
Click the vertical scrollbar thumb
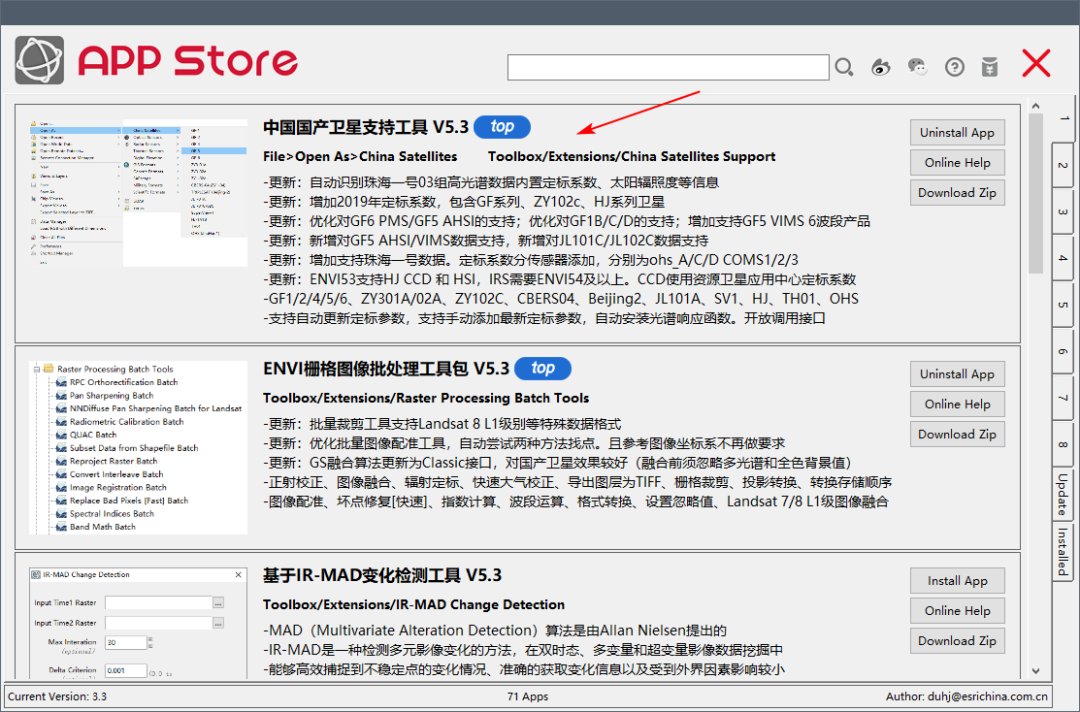tap(1035, 194)
